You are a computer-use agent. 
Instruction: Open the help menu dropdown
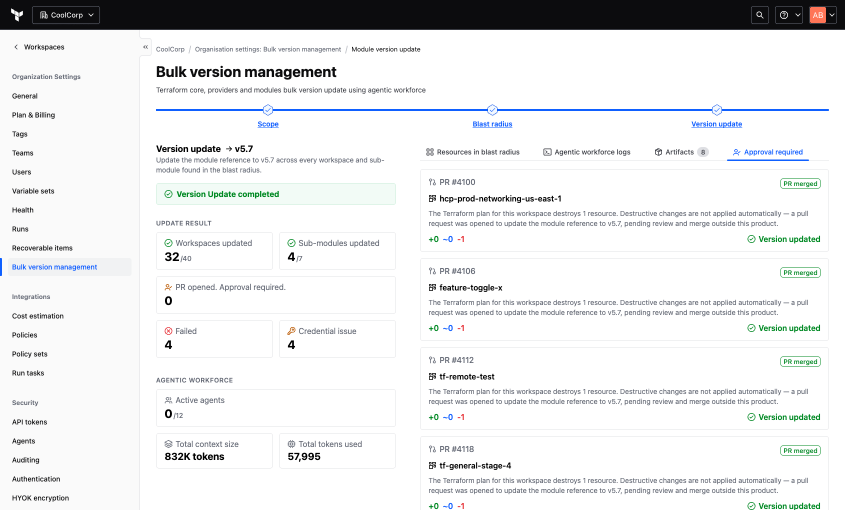coord(789,15)
